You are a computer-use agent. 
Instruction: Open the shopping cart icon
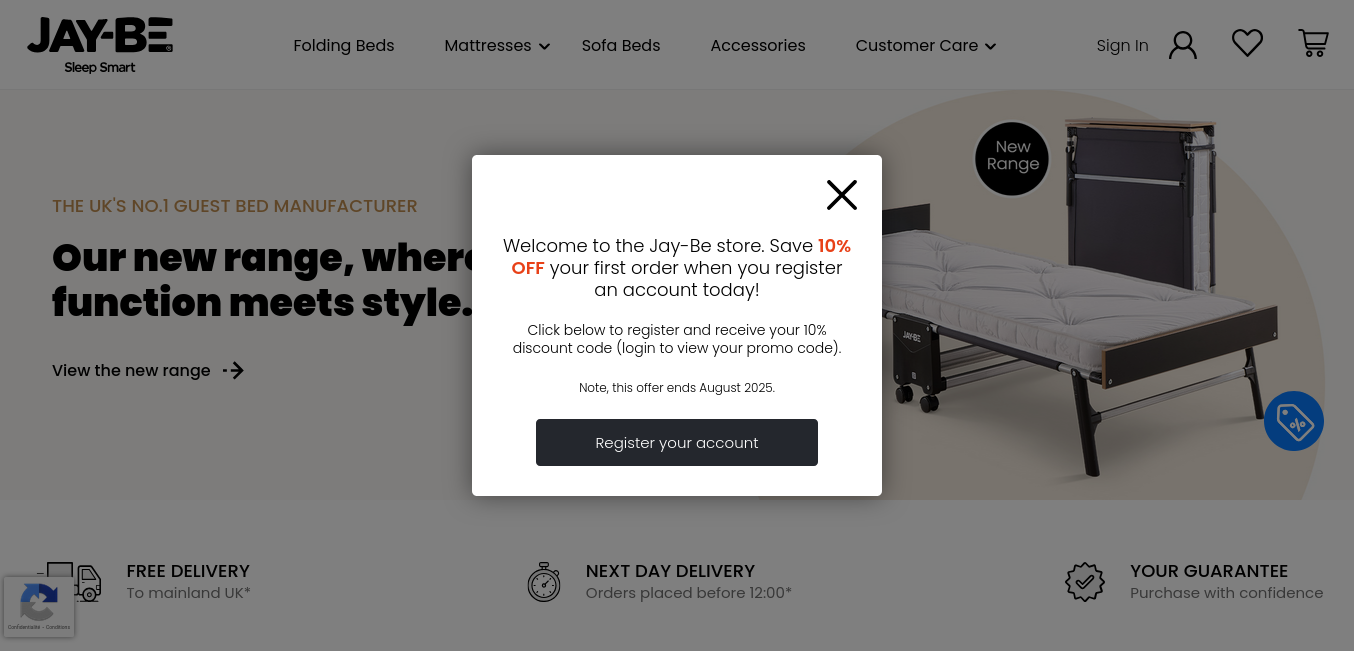(x=1313, y=43)
